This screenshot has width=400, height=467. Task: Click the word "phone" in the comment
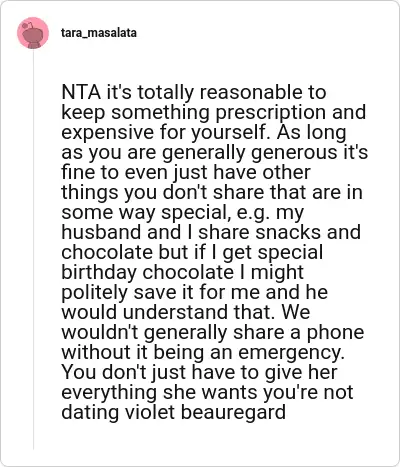pos(335,333)
